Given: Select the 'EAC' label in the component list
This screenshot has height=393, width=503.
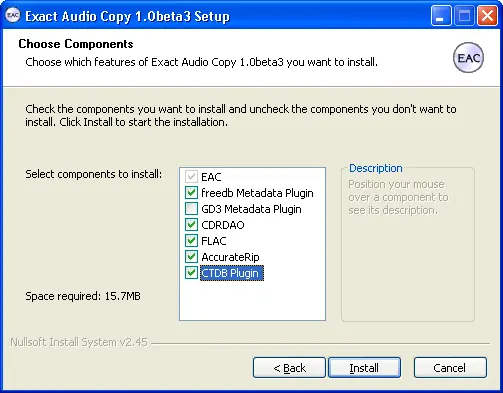Looking at the screenshot, I should (211, 177).
